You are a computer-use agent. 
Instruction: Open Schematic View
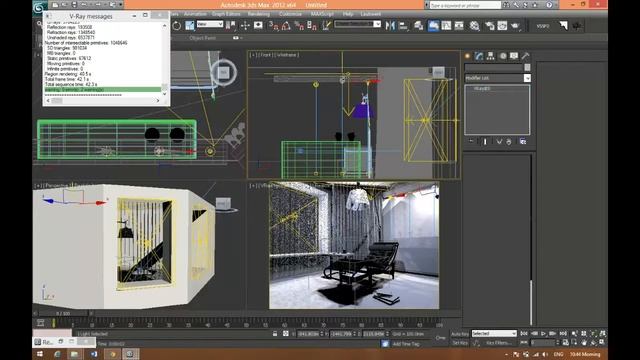(x=459, y=25)
